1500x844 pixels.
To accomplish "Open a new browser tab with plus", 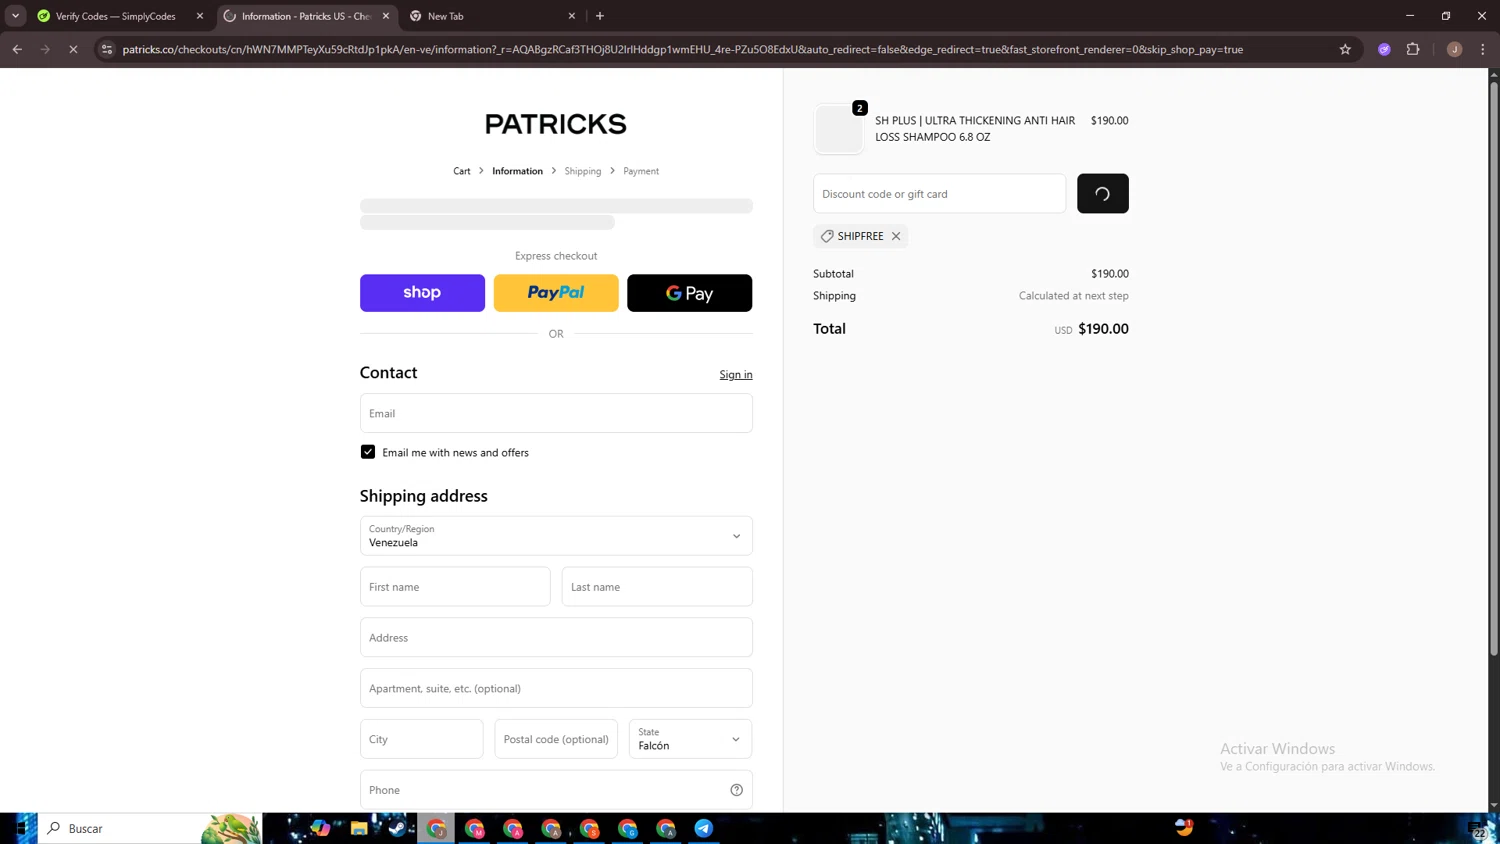I will 600,16.
